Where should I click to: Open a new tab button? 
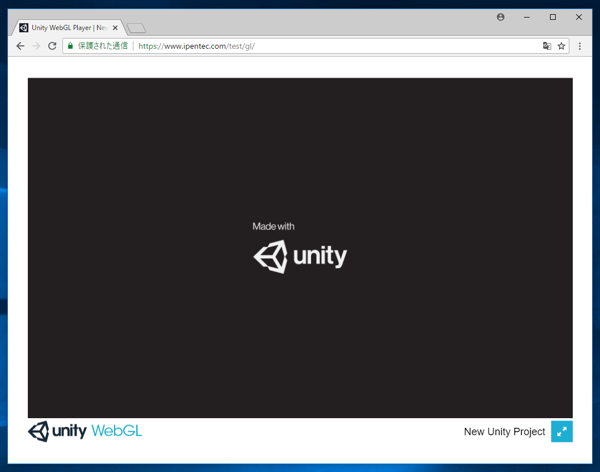[x=136, y=28]
